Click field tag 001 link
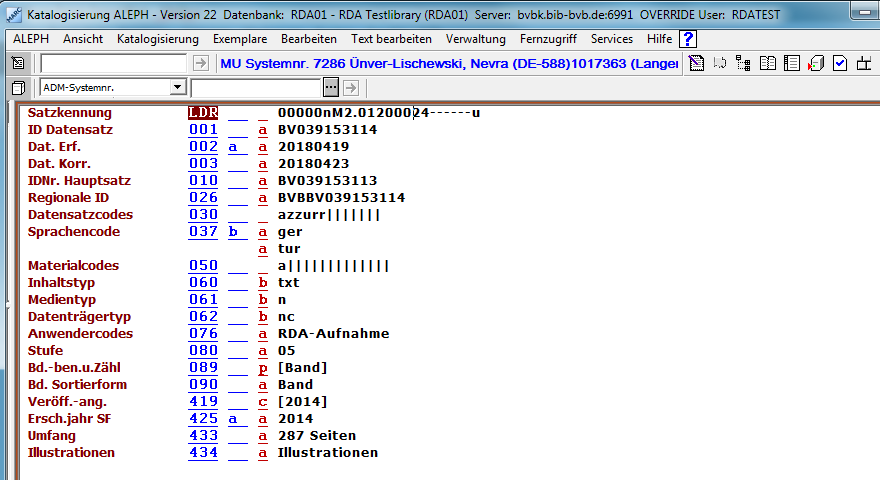 [x=203, y=130]
